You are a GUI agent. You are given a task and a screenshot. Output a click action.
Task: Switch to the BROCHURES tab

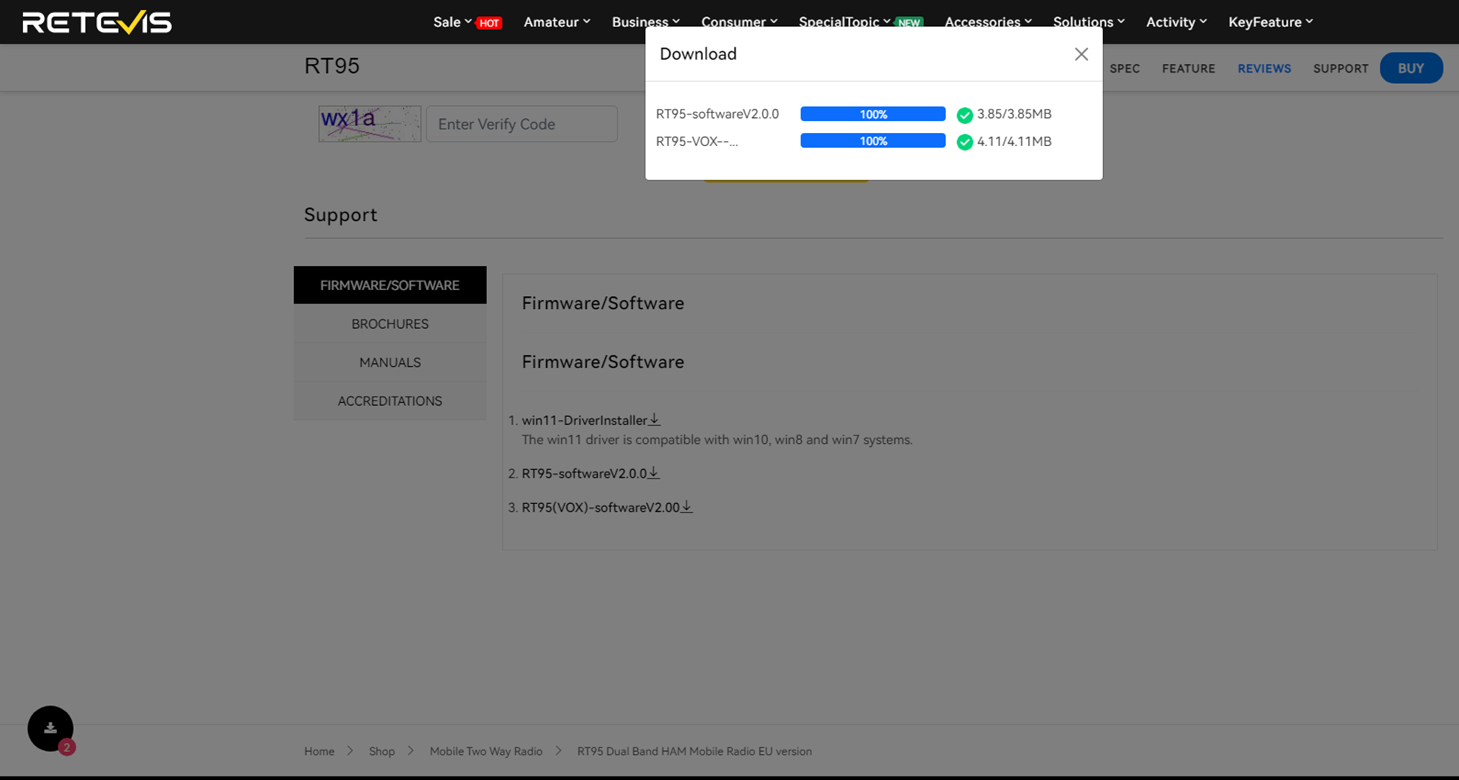pos(390,324)
